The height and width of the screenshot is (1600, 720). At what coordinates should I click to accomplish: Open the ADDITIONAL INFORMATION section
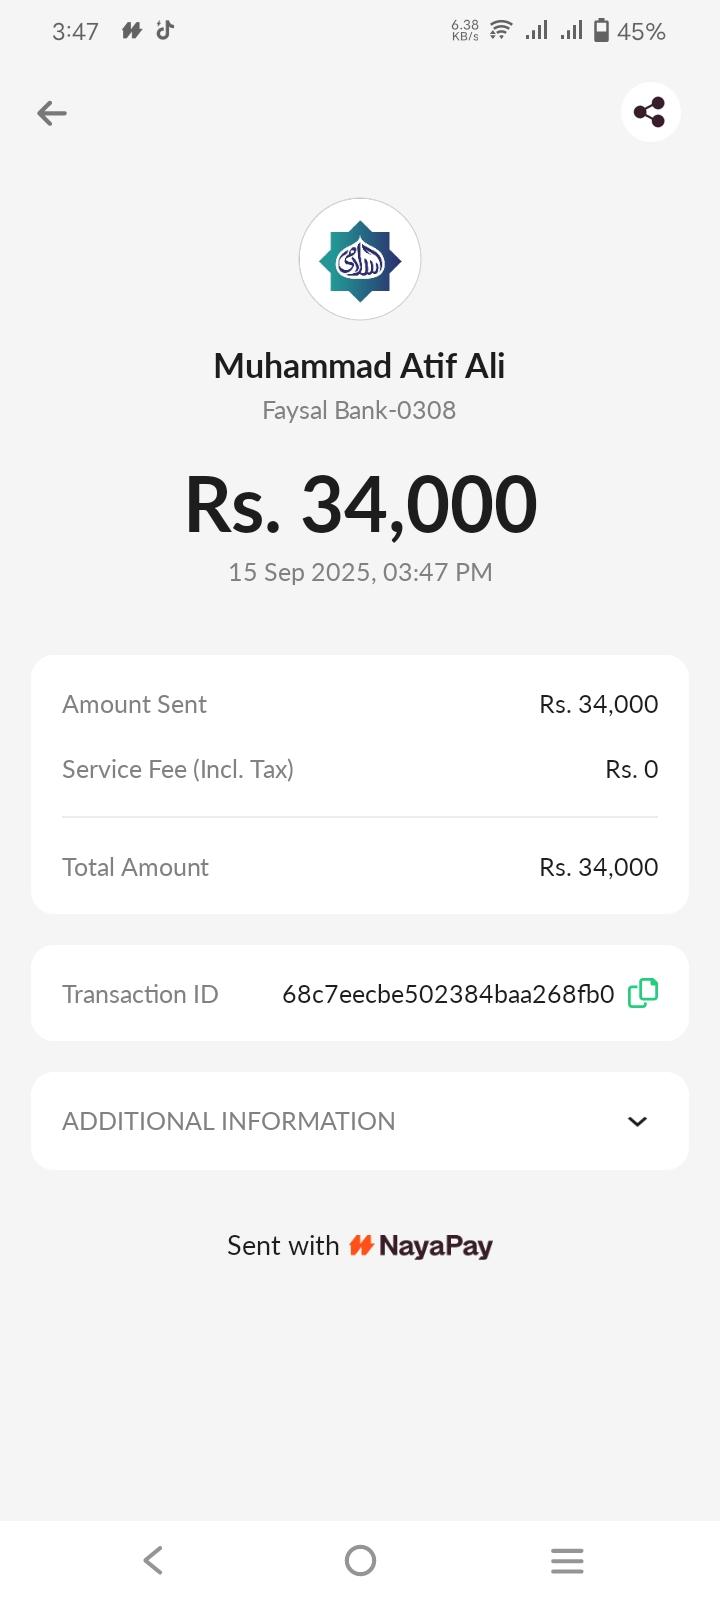click(229, 1121)
